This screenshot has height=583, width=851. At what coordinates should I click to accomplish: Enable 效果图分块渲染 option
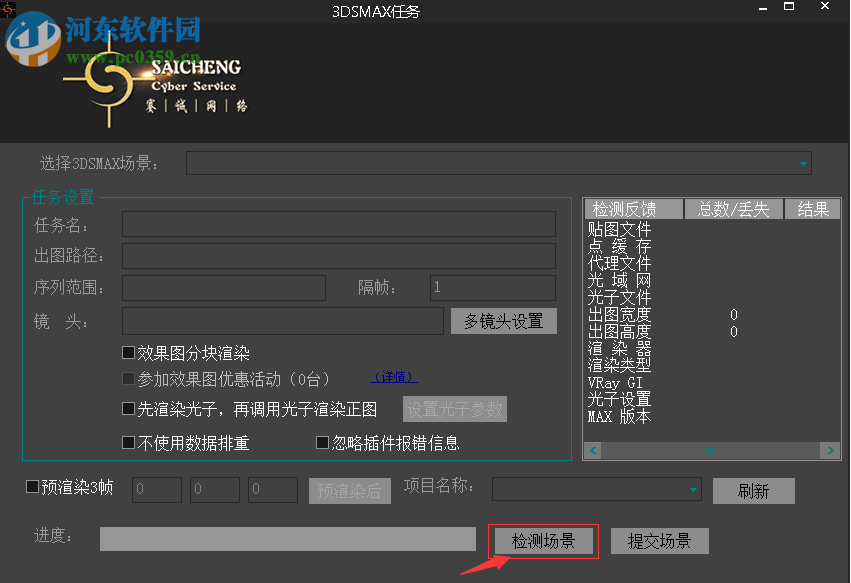tap(128, 352)
